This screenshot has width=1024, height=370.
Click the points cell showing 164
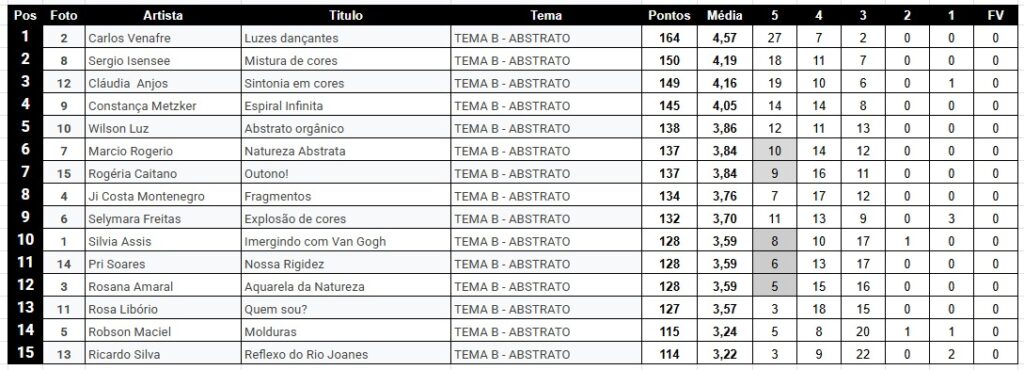669,38
